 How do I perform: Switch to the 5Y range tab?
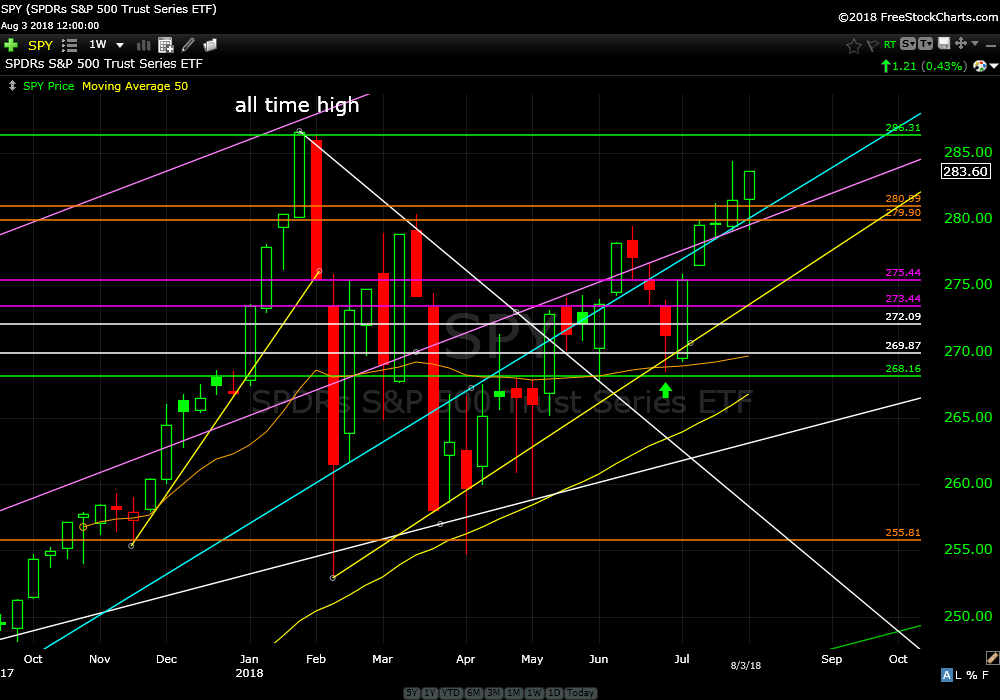point(412,693)
